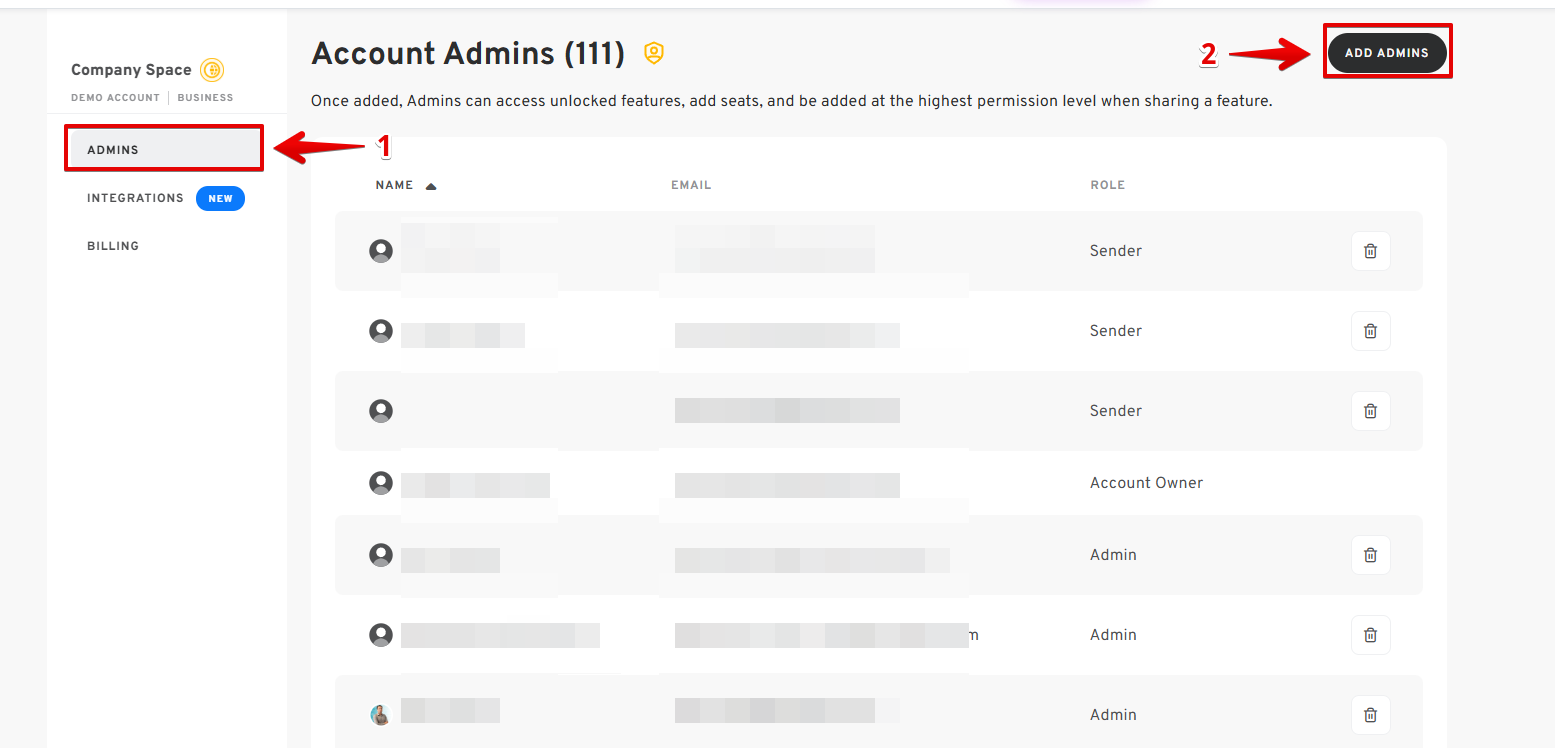Toggle name sort with the arrow by NAME

tap(431, 186)
